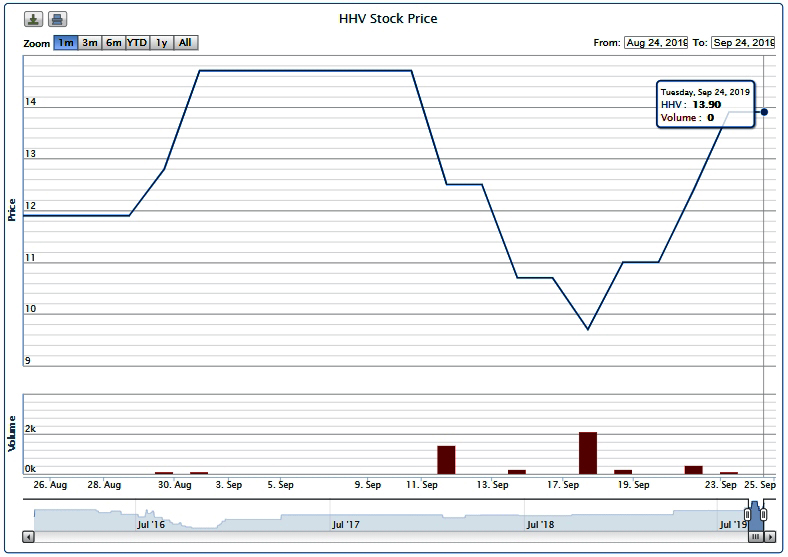This screenshot has height=557, width=788.
Task: Click the tallest volume bar near 17 Sep
Action: point(588,453)
